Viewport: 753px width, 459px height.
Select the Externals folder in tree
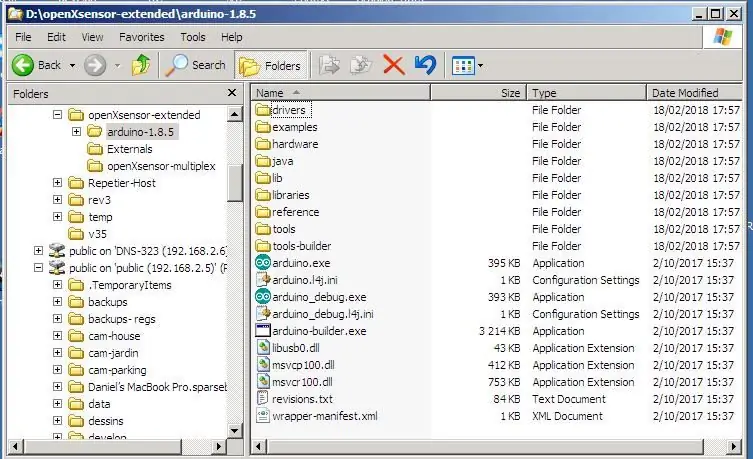(x=120, y=149)
